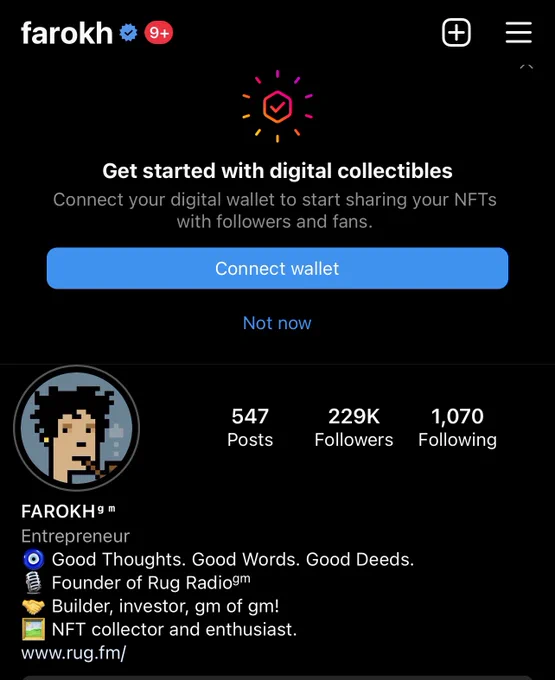Viewport: 555px width, 680px height.
Task: Tap the Entrepreneur category label
Action: 75,536
